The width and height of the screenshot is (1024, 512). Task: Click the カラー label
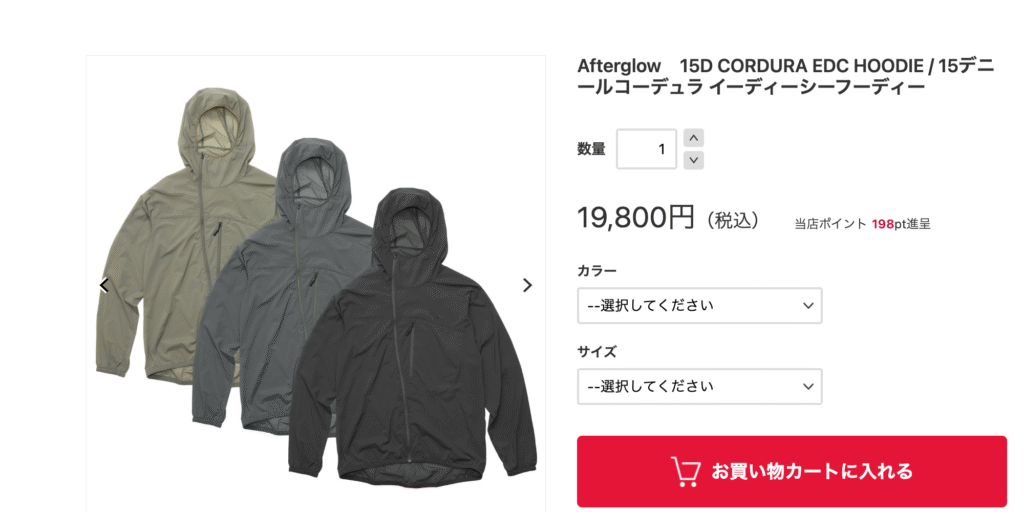point(597,271)
